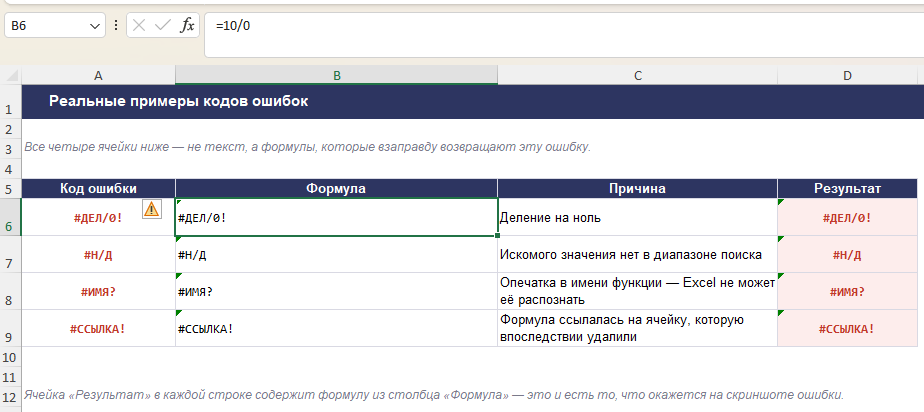This screenshot has height=412, width=924.
Task: Open the error warning icon beside A6
Action: click(151, 209)
